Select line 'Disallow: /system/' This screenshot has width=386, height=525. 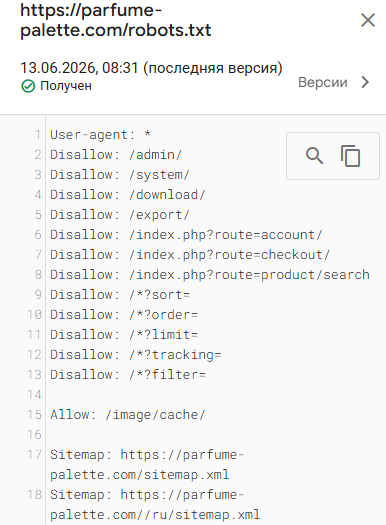coord(120,175)
